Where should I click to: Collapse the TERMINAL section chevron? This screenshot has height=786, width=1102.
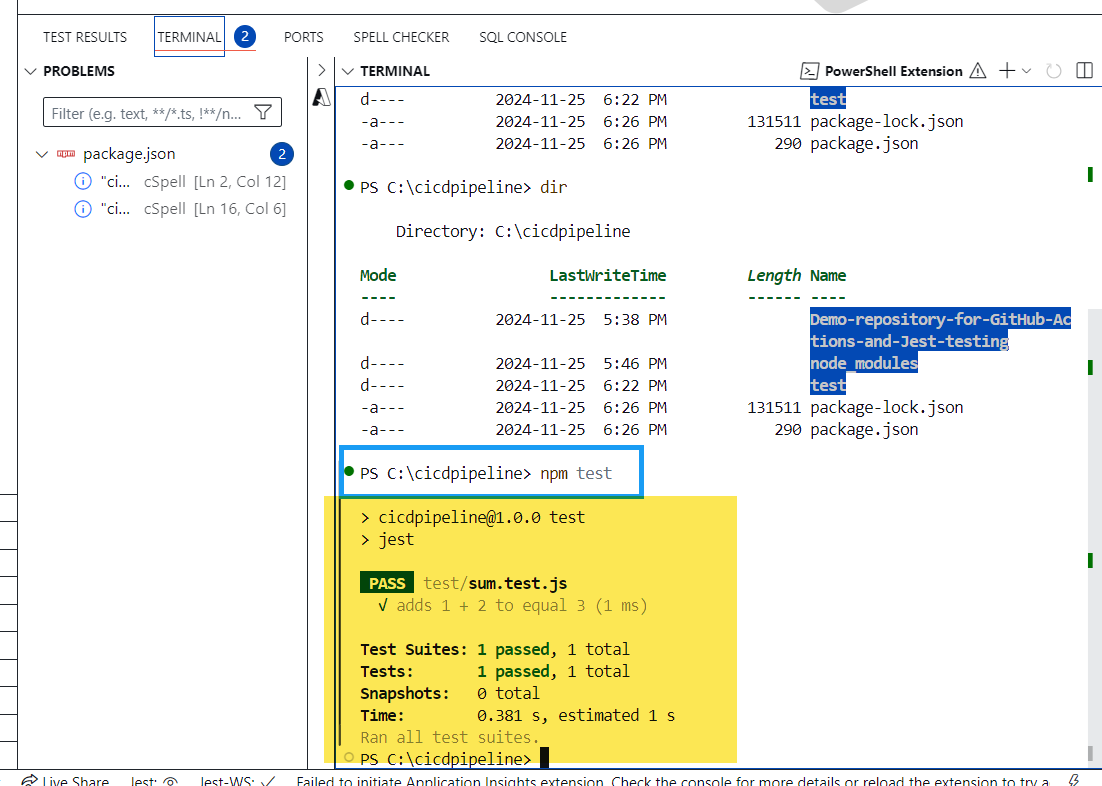click(347, 71)
